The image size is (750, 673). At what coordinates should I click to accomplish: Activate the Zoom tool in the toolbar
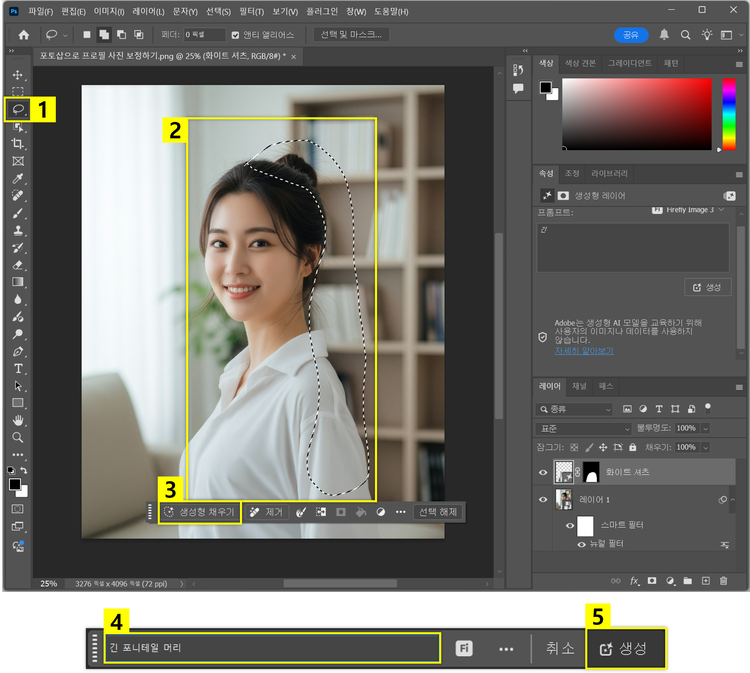(17, 437)
